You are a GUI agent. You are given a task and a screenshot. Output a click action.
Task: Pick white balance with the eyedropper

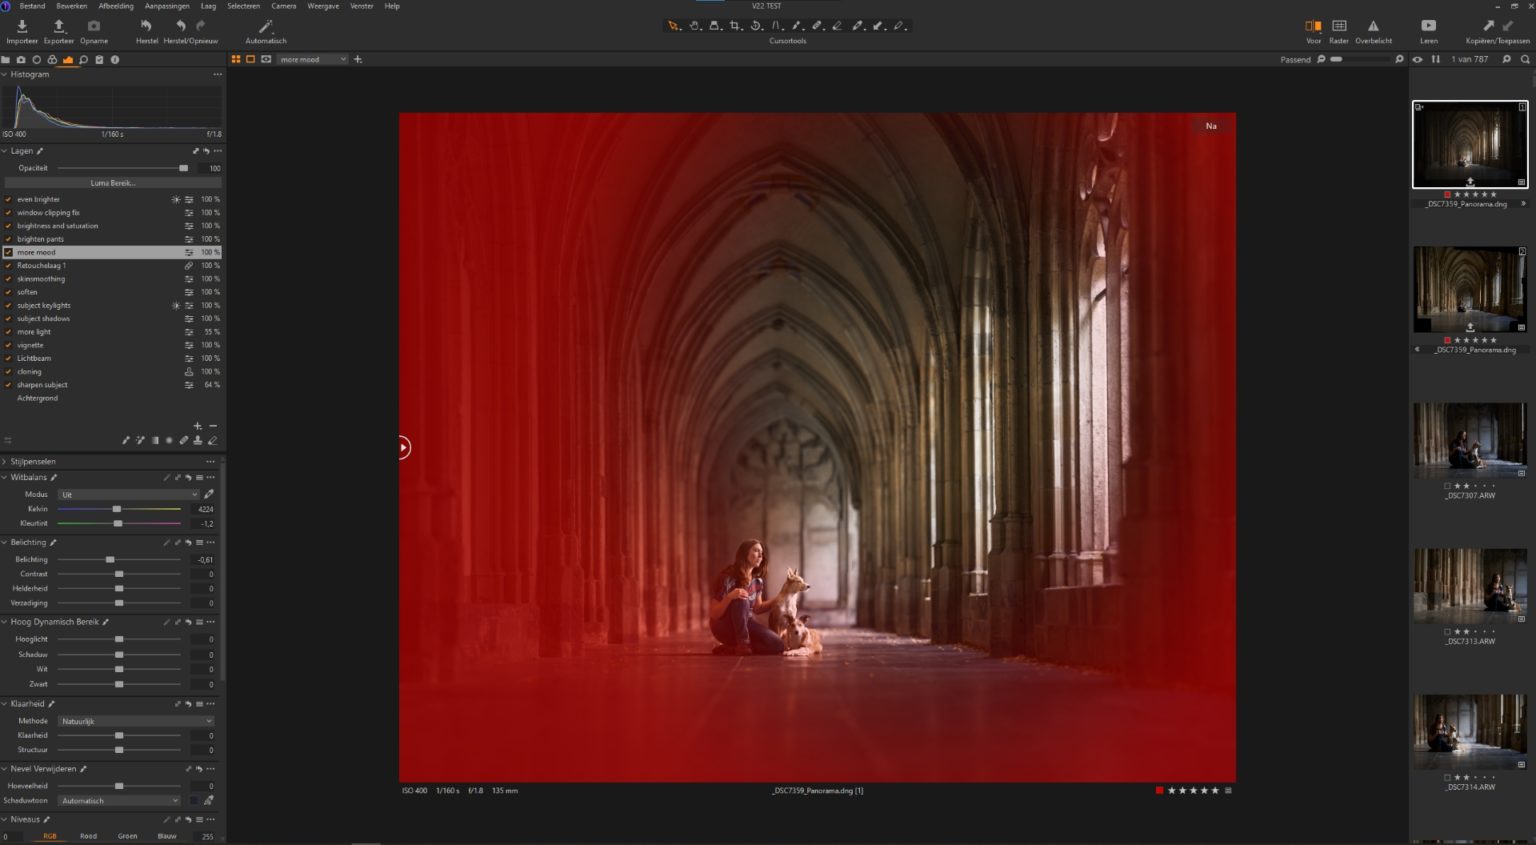[209, 494]
